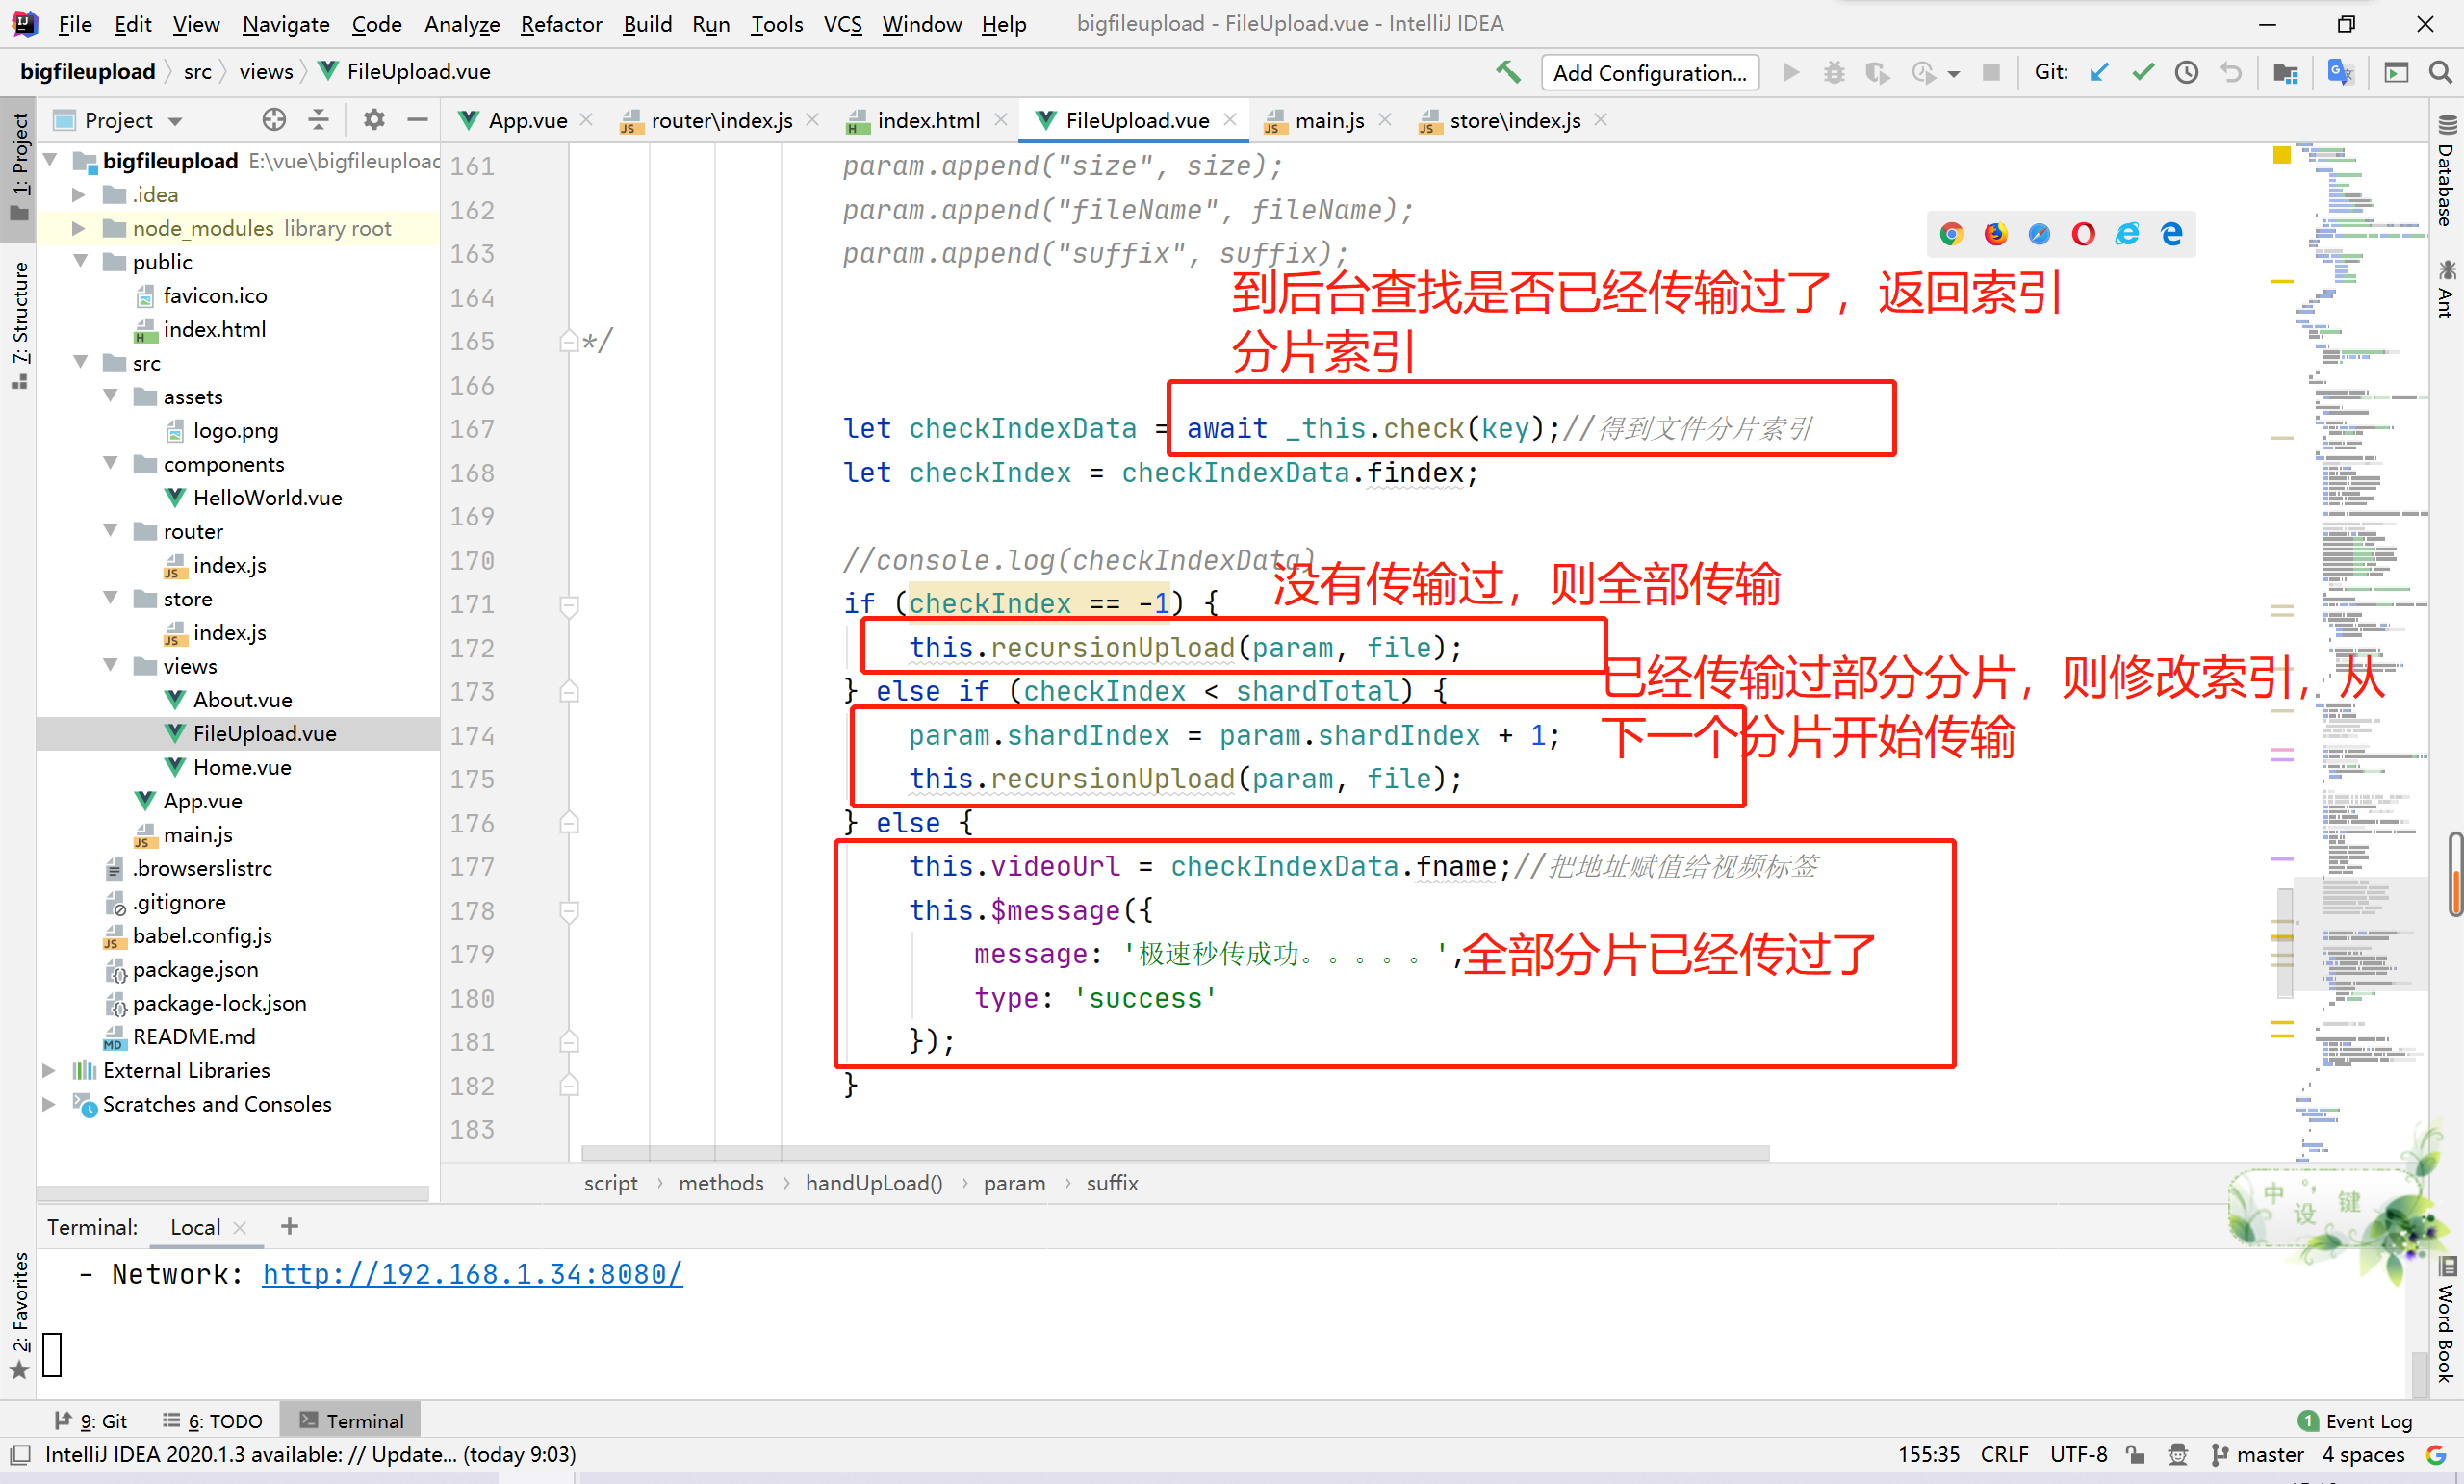Click the Search Everywhere magnifier icon
The width and height of the screenshot is (2464, 1484).
(x=2440, y=72)
